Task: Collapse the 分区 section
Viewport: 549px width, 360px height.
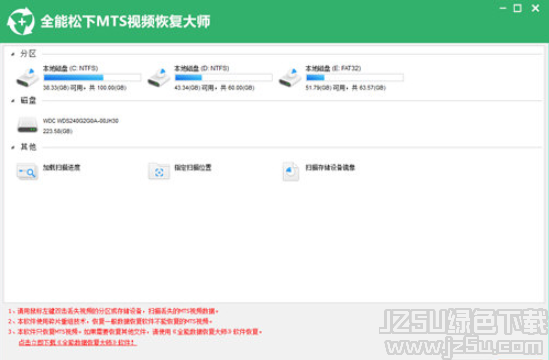Action: pyautogui.click(x=13, y=54)
